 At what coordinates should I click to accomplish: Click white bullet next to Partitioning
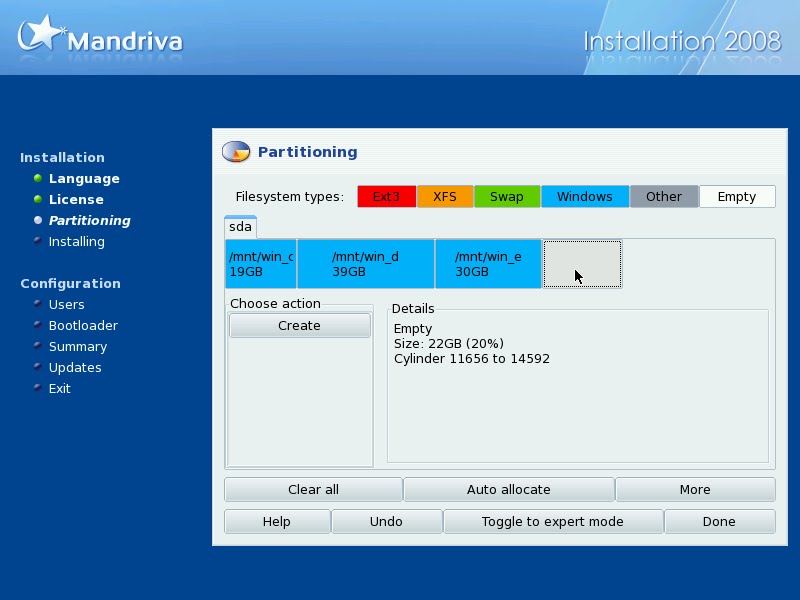coord(38,220)
